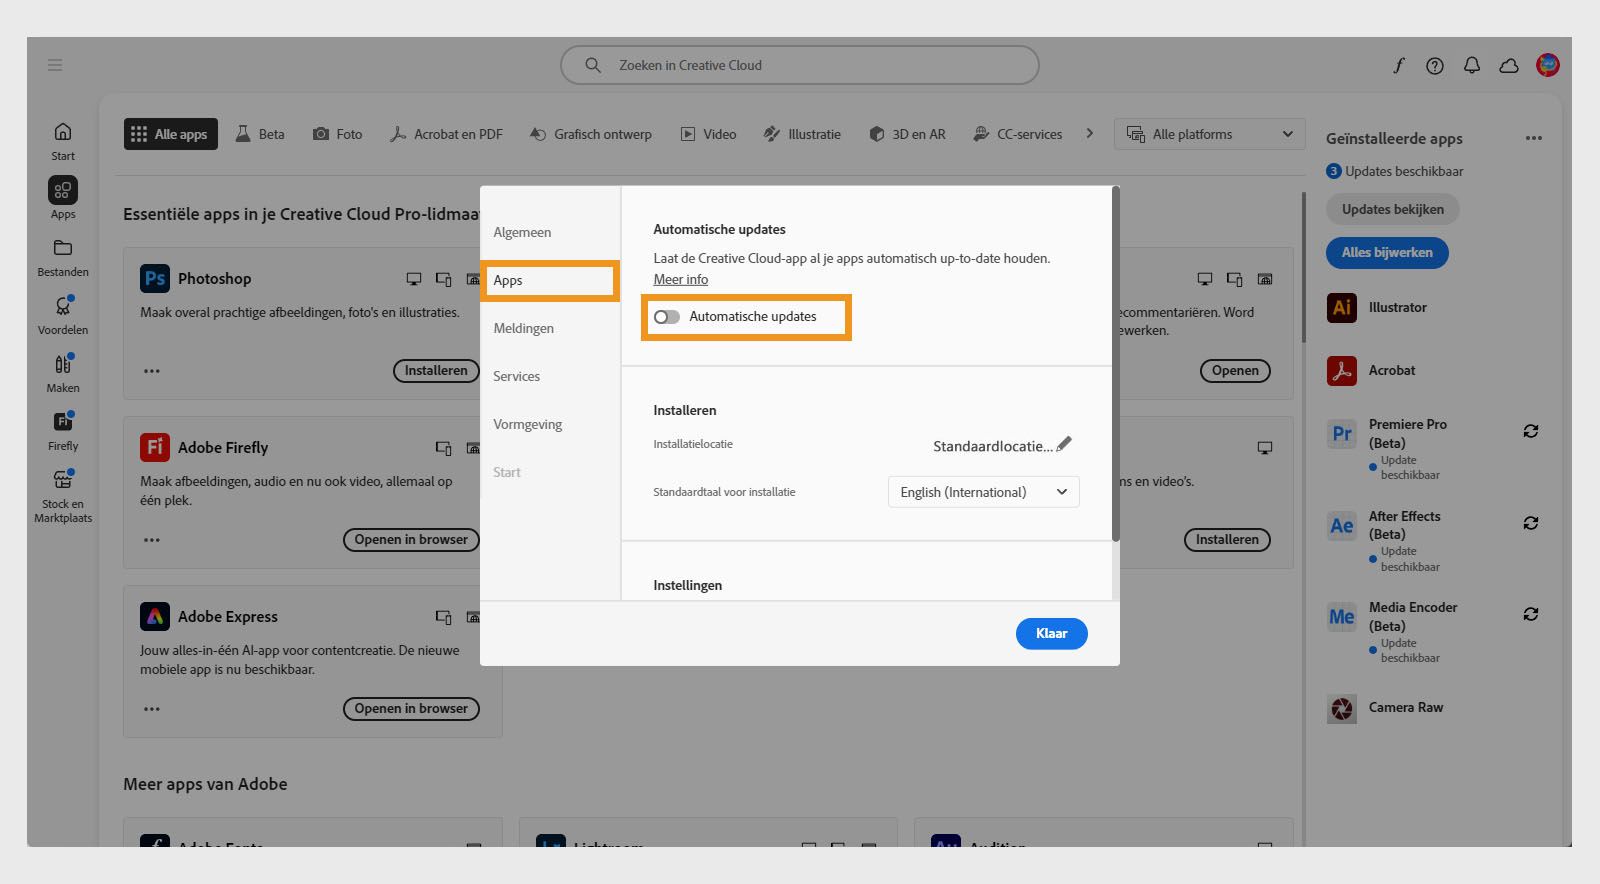
Task: Click the Adobe Firefly app icon
Action: 155,447
